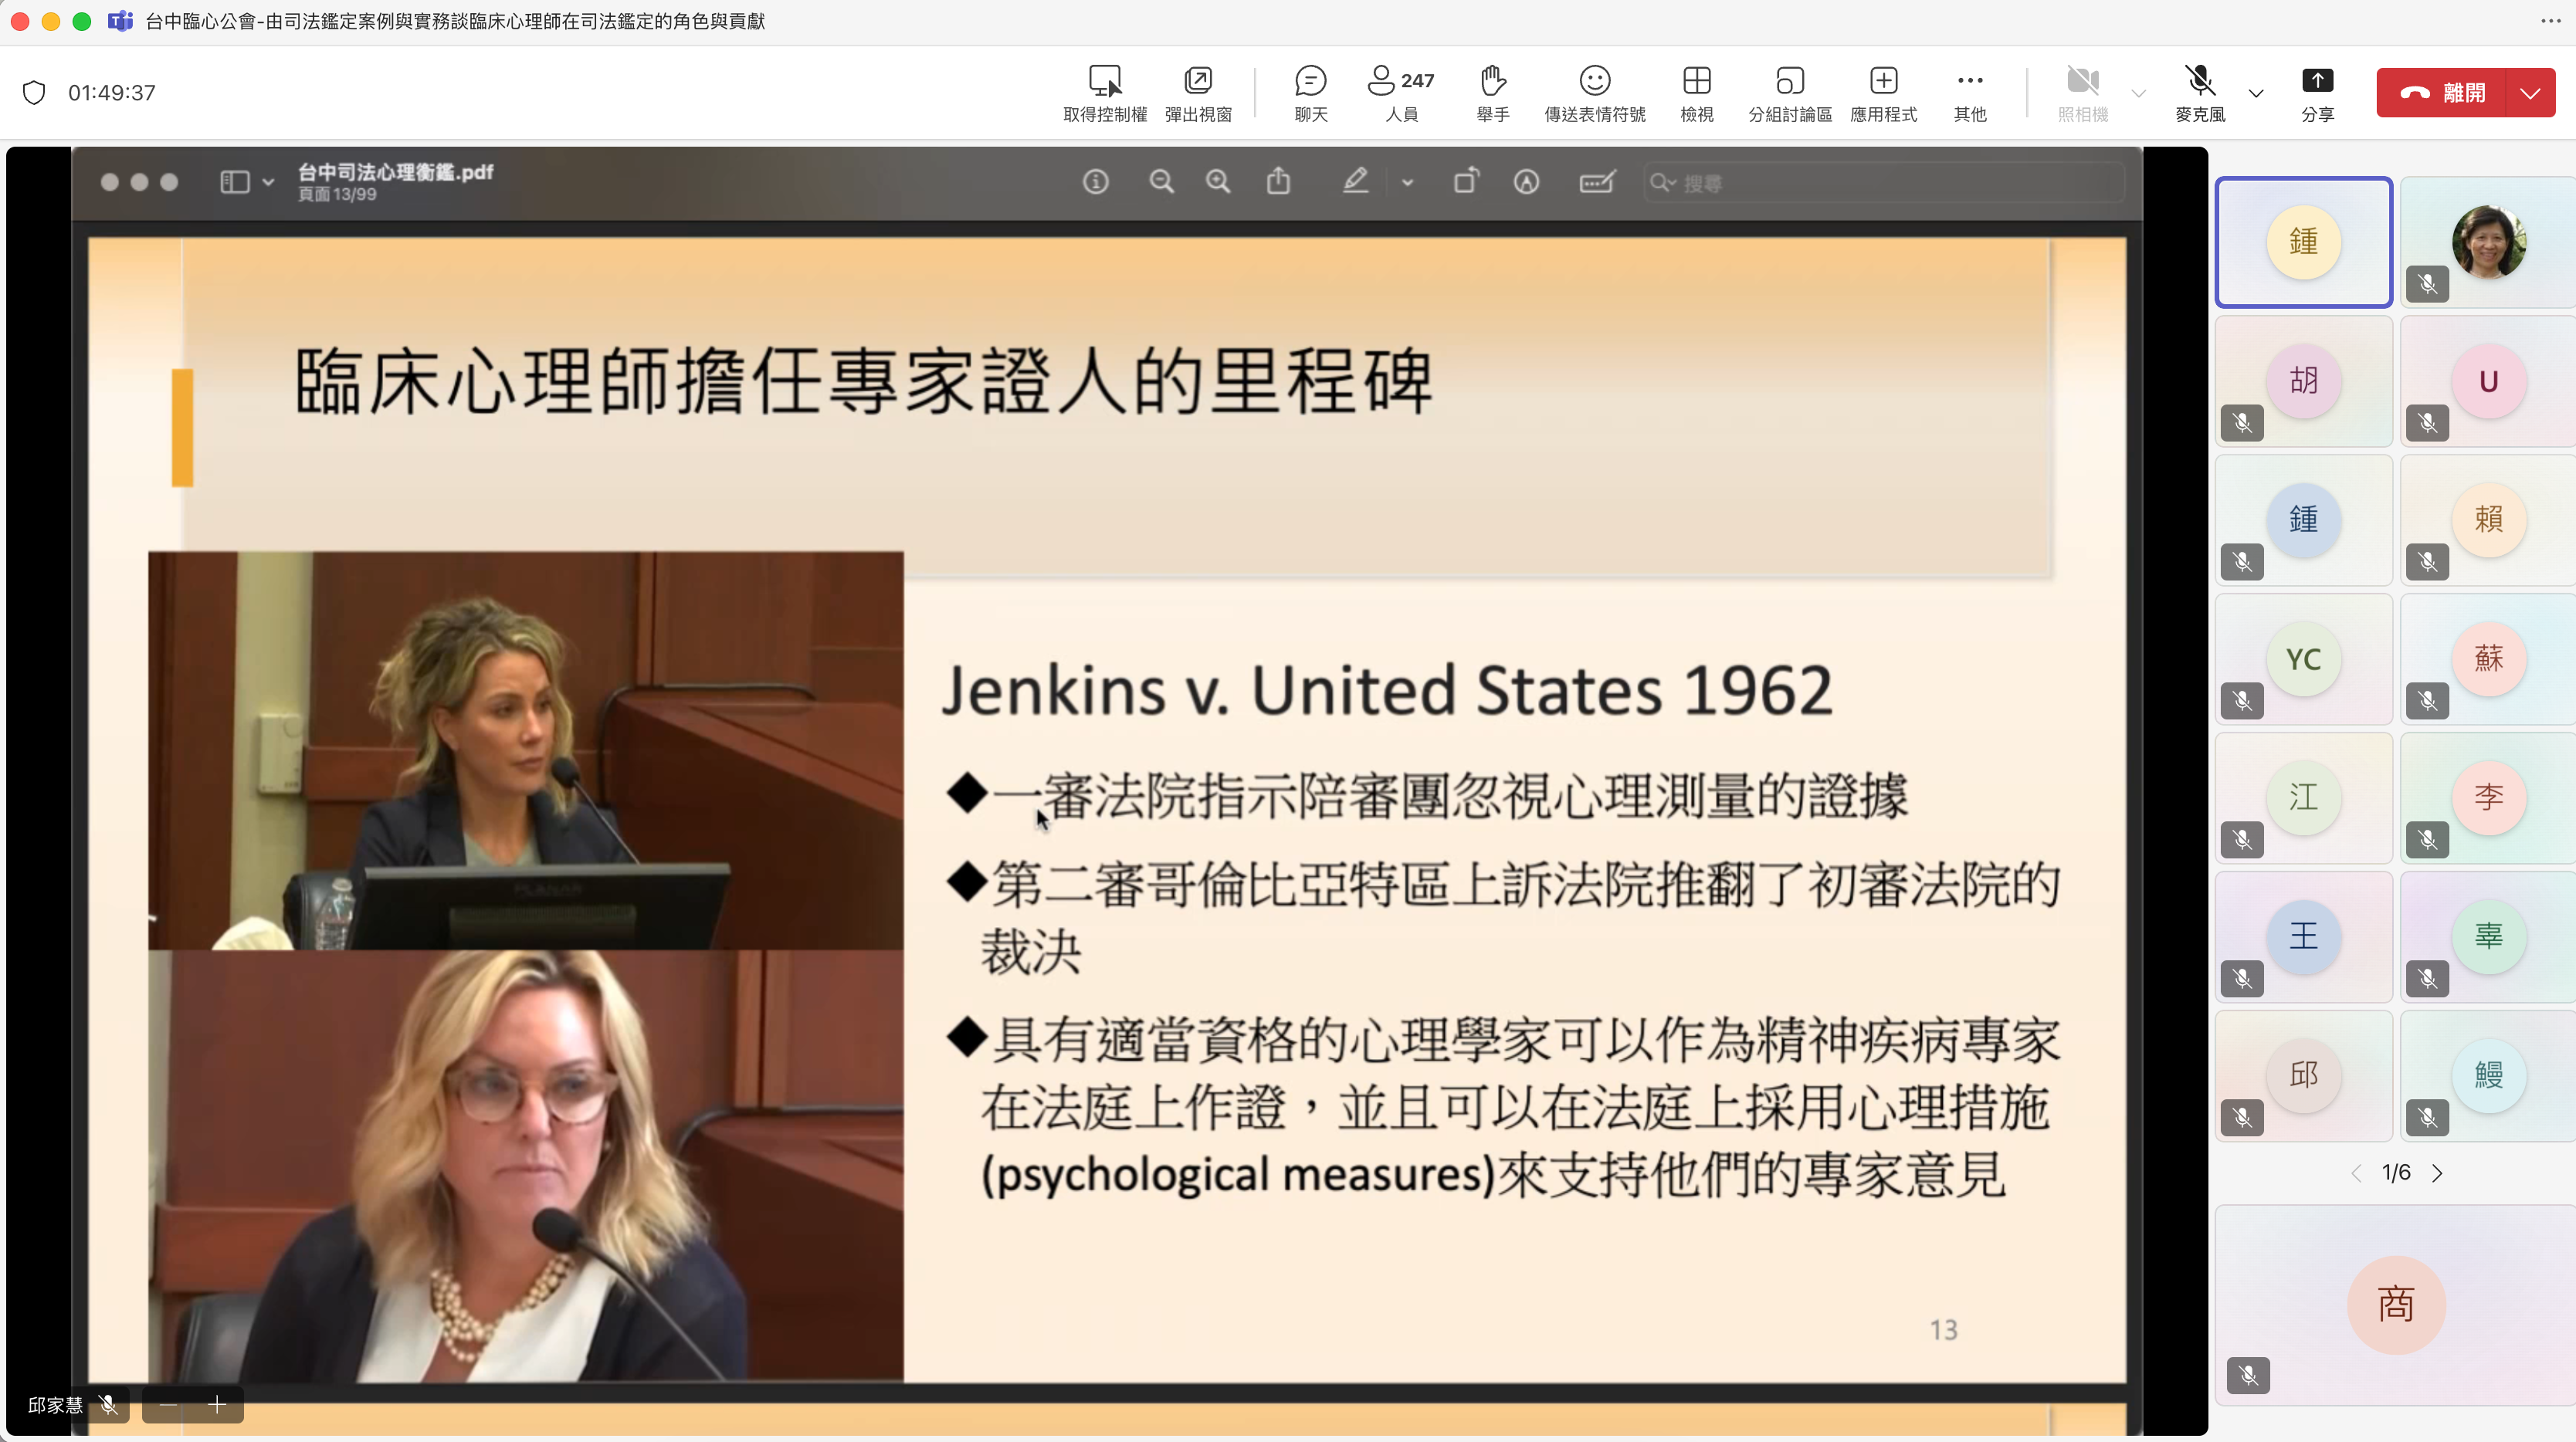Select the 蘇 participant tile
This screenshot has width=2576, height=1442.
pos(2488,659)
